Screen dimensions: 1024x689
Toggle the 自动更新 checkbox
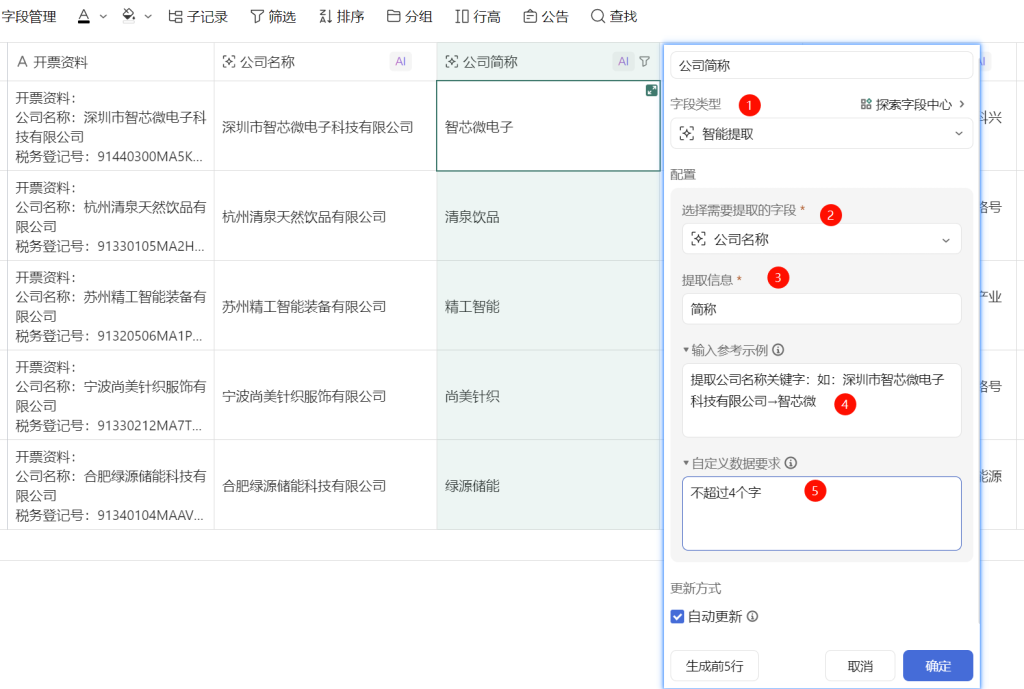pyautogui.click(x=677, y=617)
